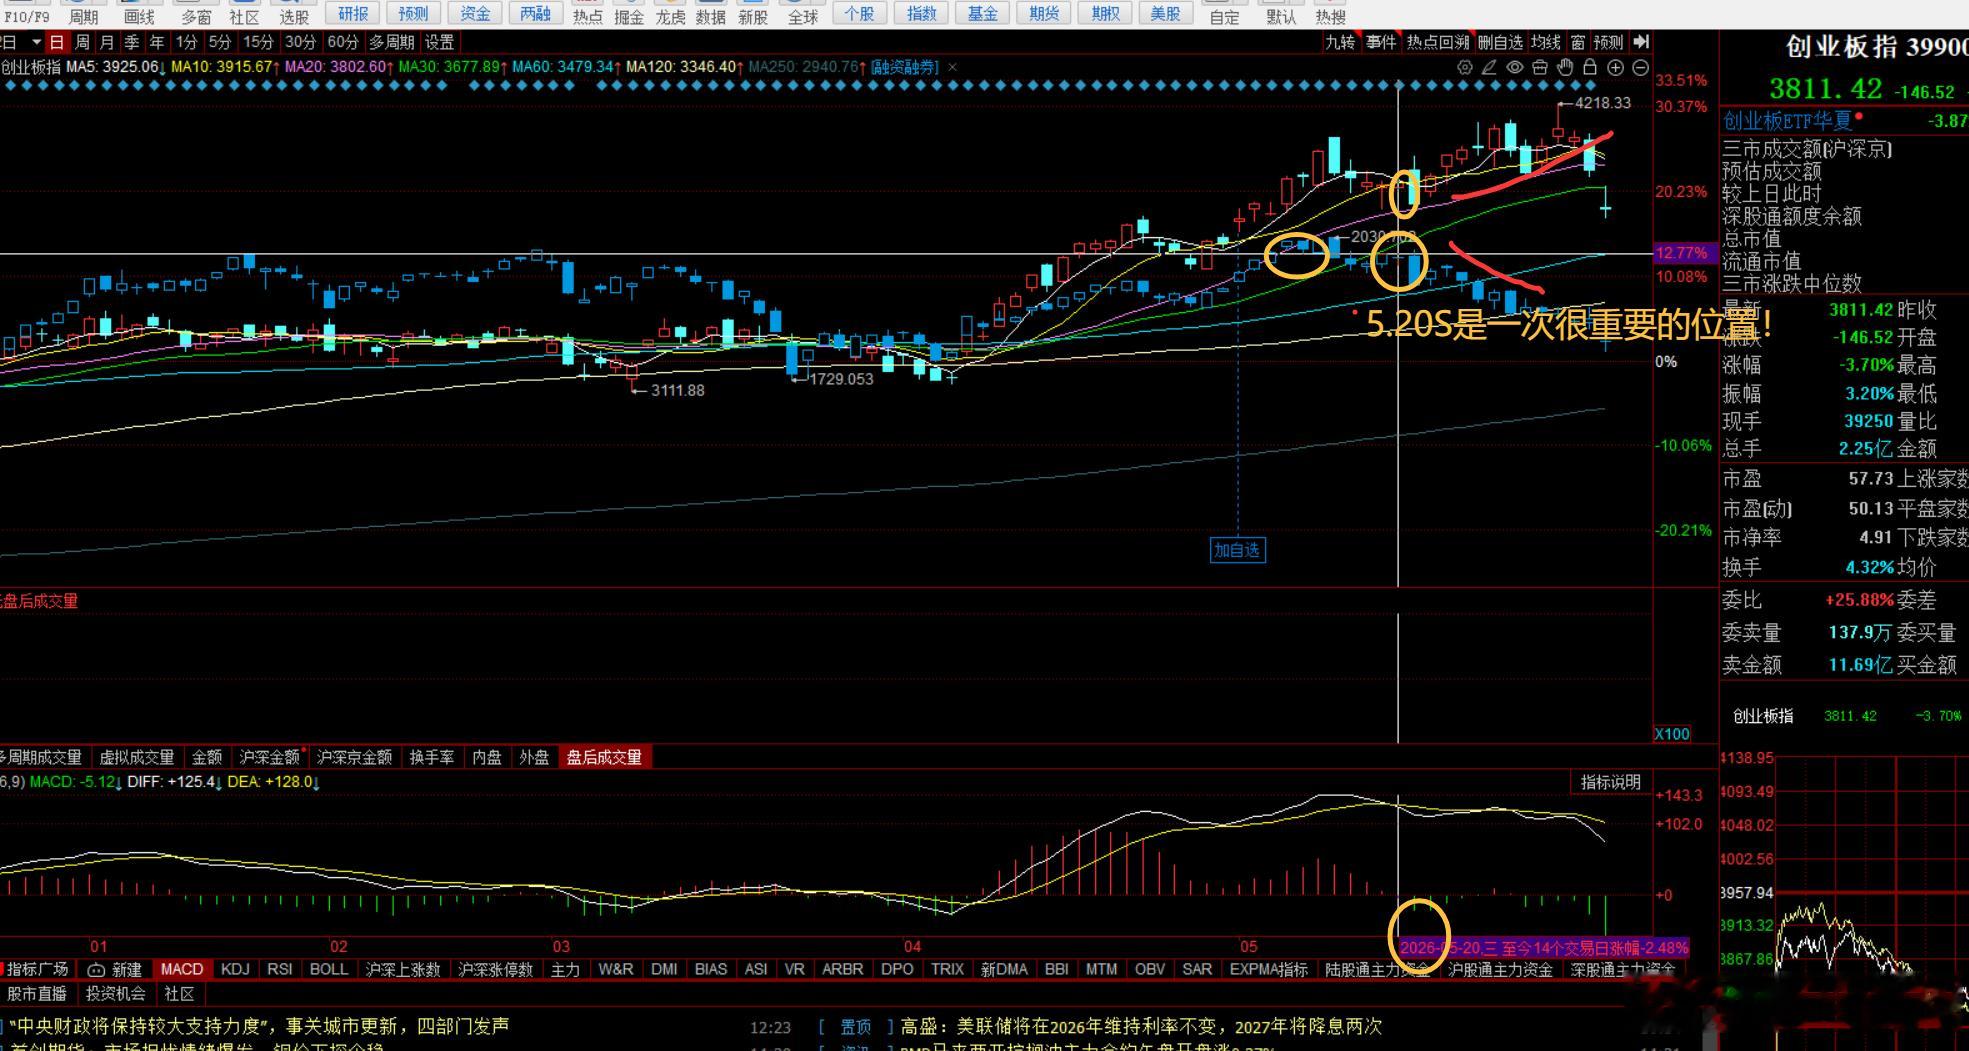Switch volume panel to 换手率 tab

click(x=432, y=757)
